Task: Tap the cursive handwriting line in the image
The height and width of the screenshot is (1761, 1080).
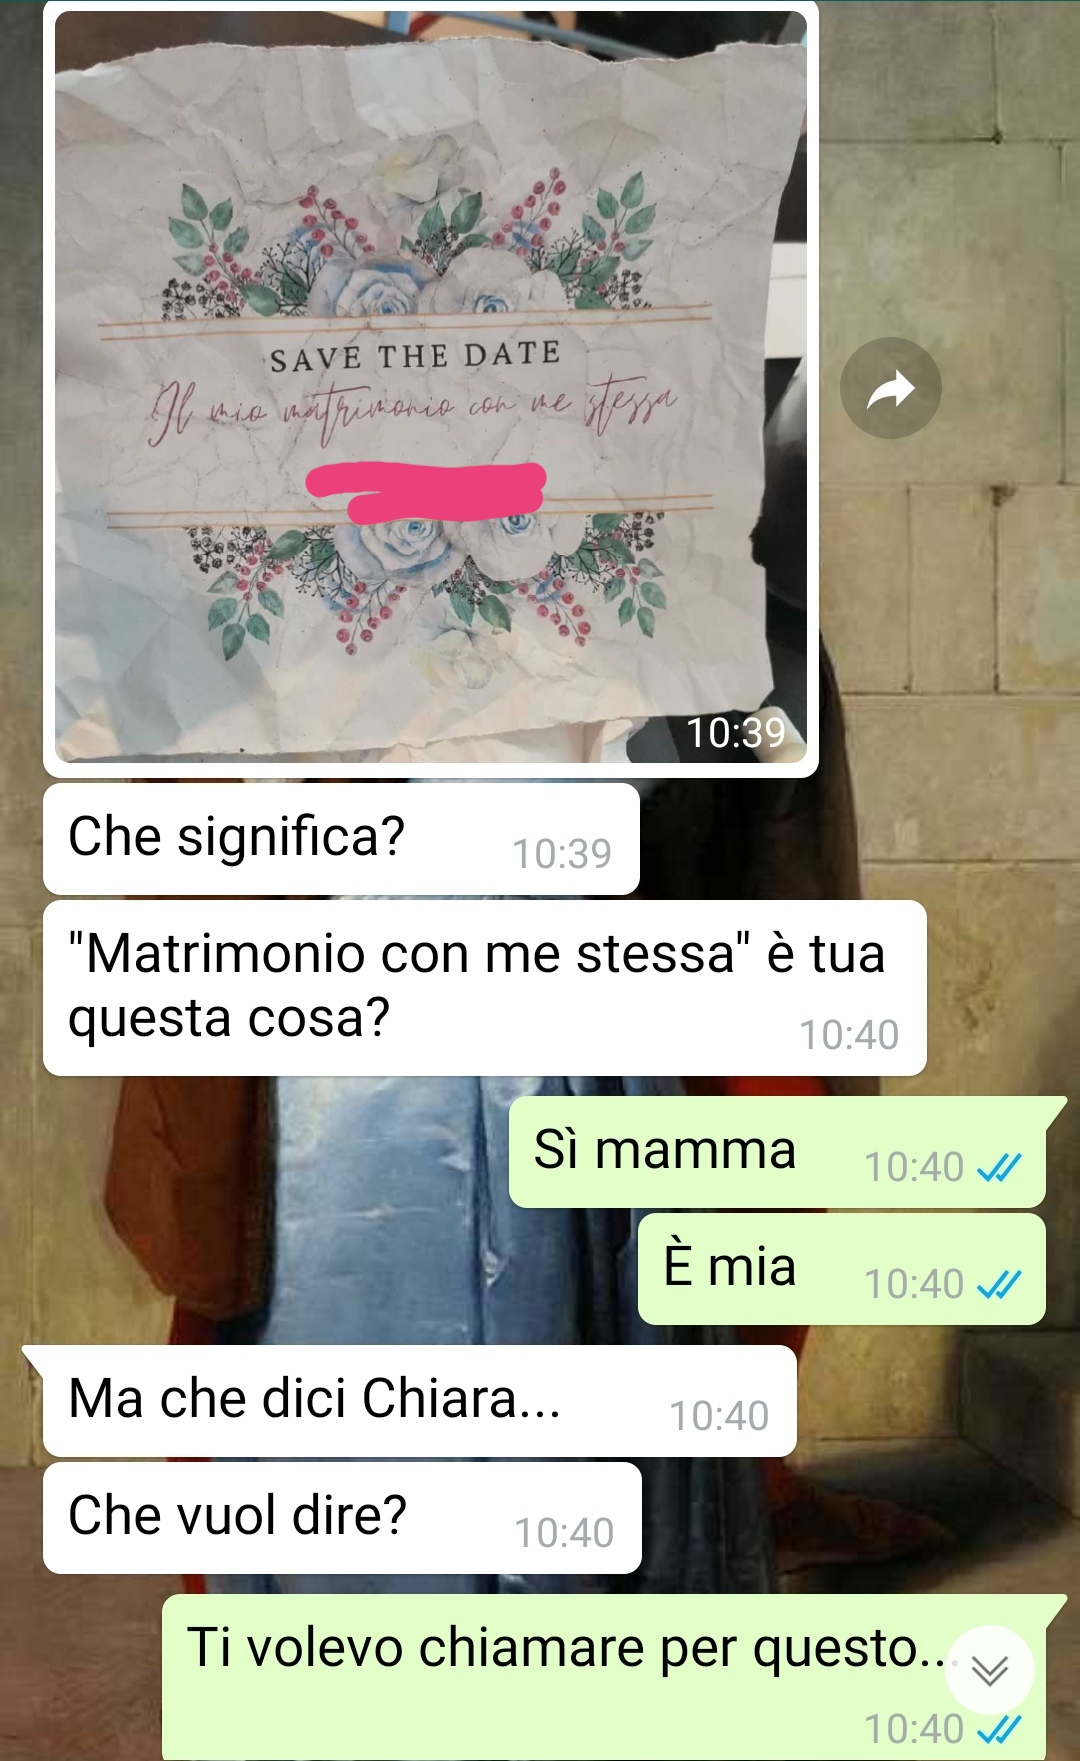Action: pyautogui.click(x=414, y=408)
